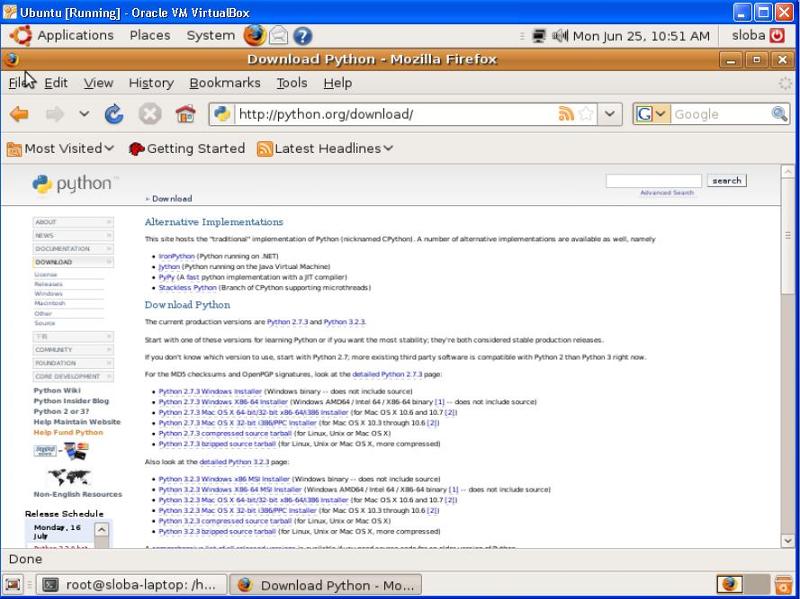Viewport: 800px width, 599px height.
Task: Open the Help menu in Firefox
Action: coord(338,83)
